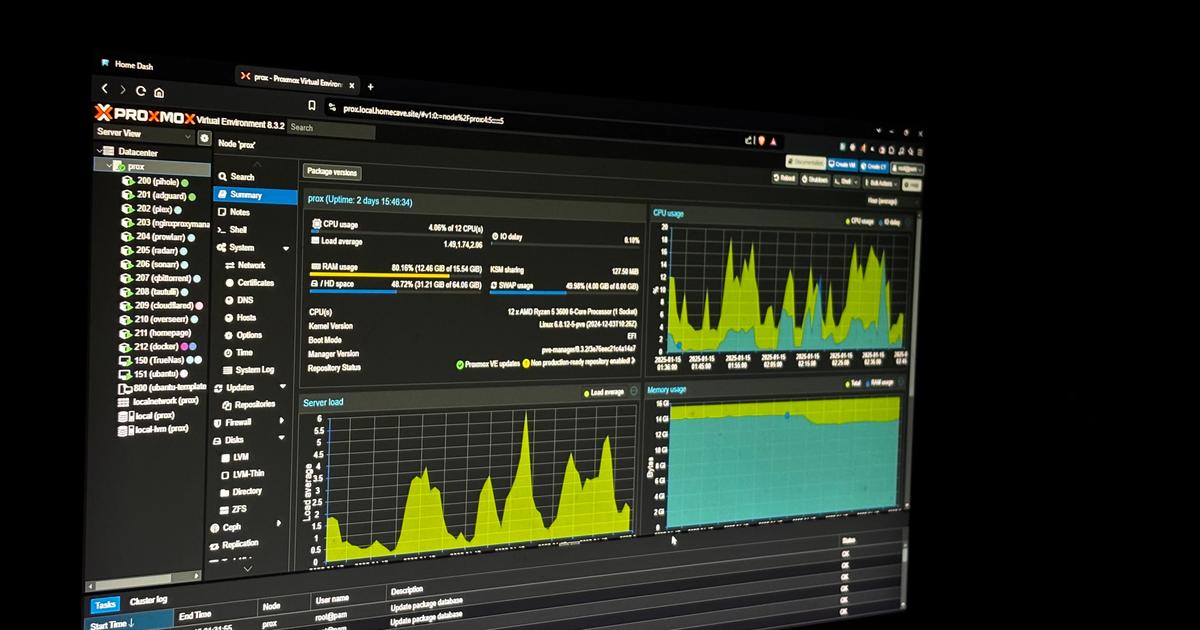Click the Shutdown node button
This screenshot has height=630, width=1200.
pyautogui.click(x=816, y=180)
